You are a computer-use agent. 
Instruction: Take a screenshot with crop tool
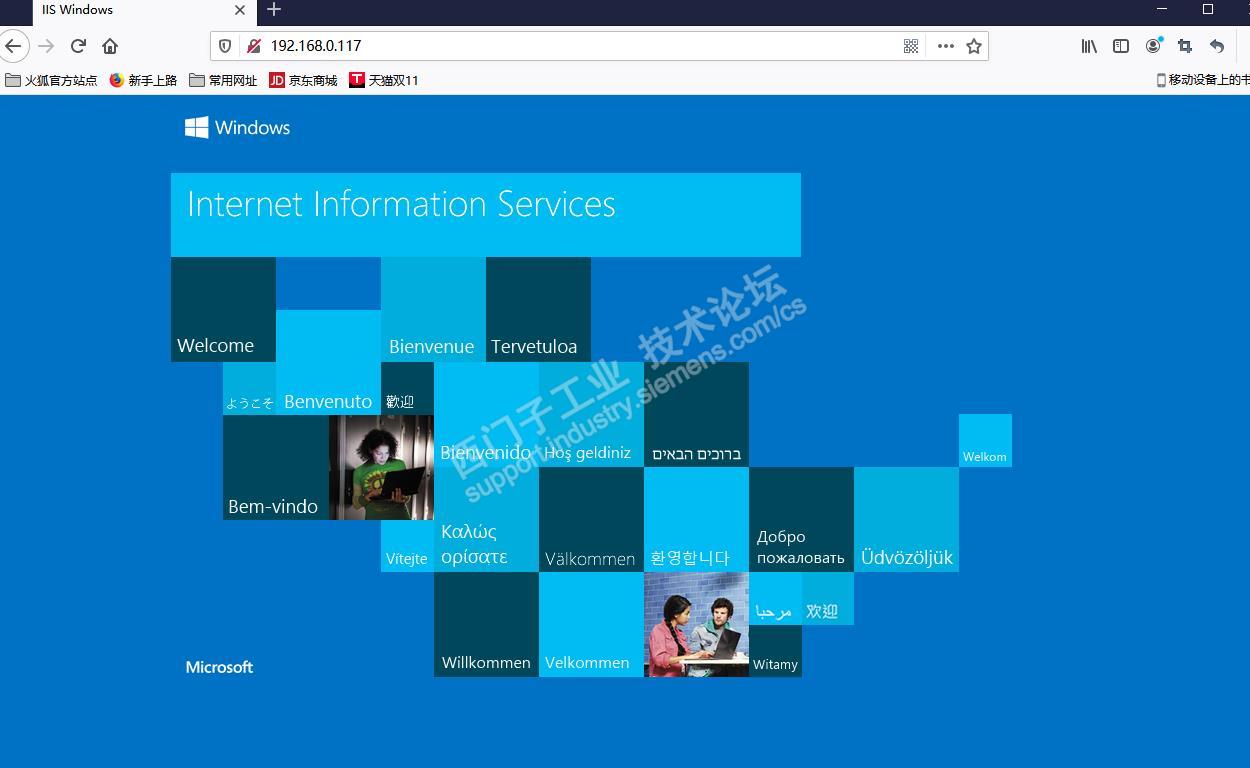[x=1185, y=46]
